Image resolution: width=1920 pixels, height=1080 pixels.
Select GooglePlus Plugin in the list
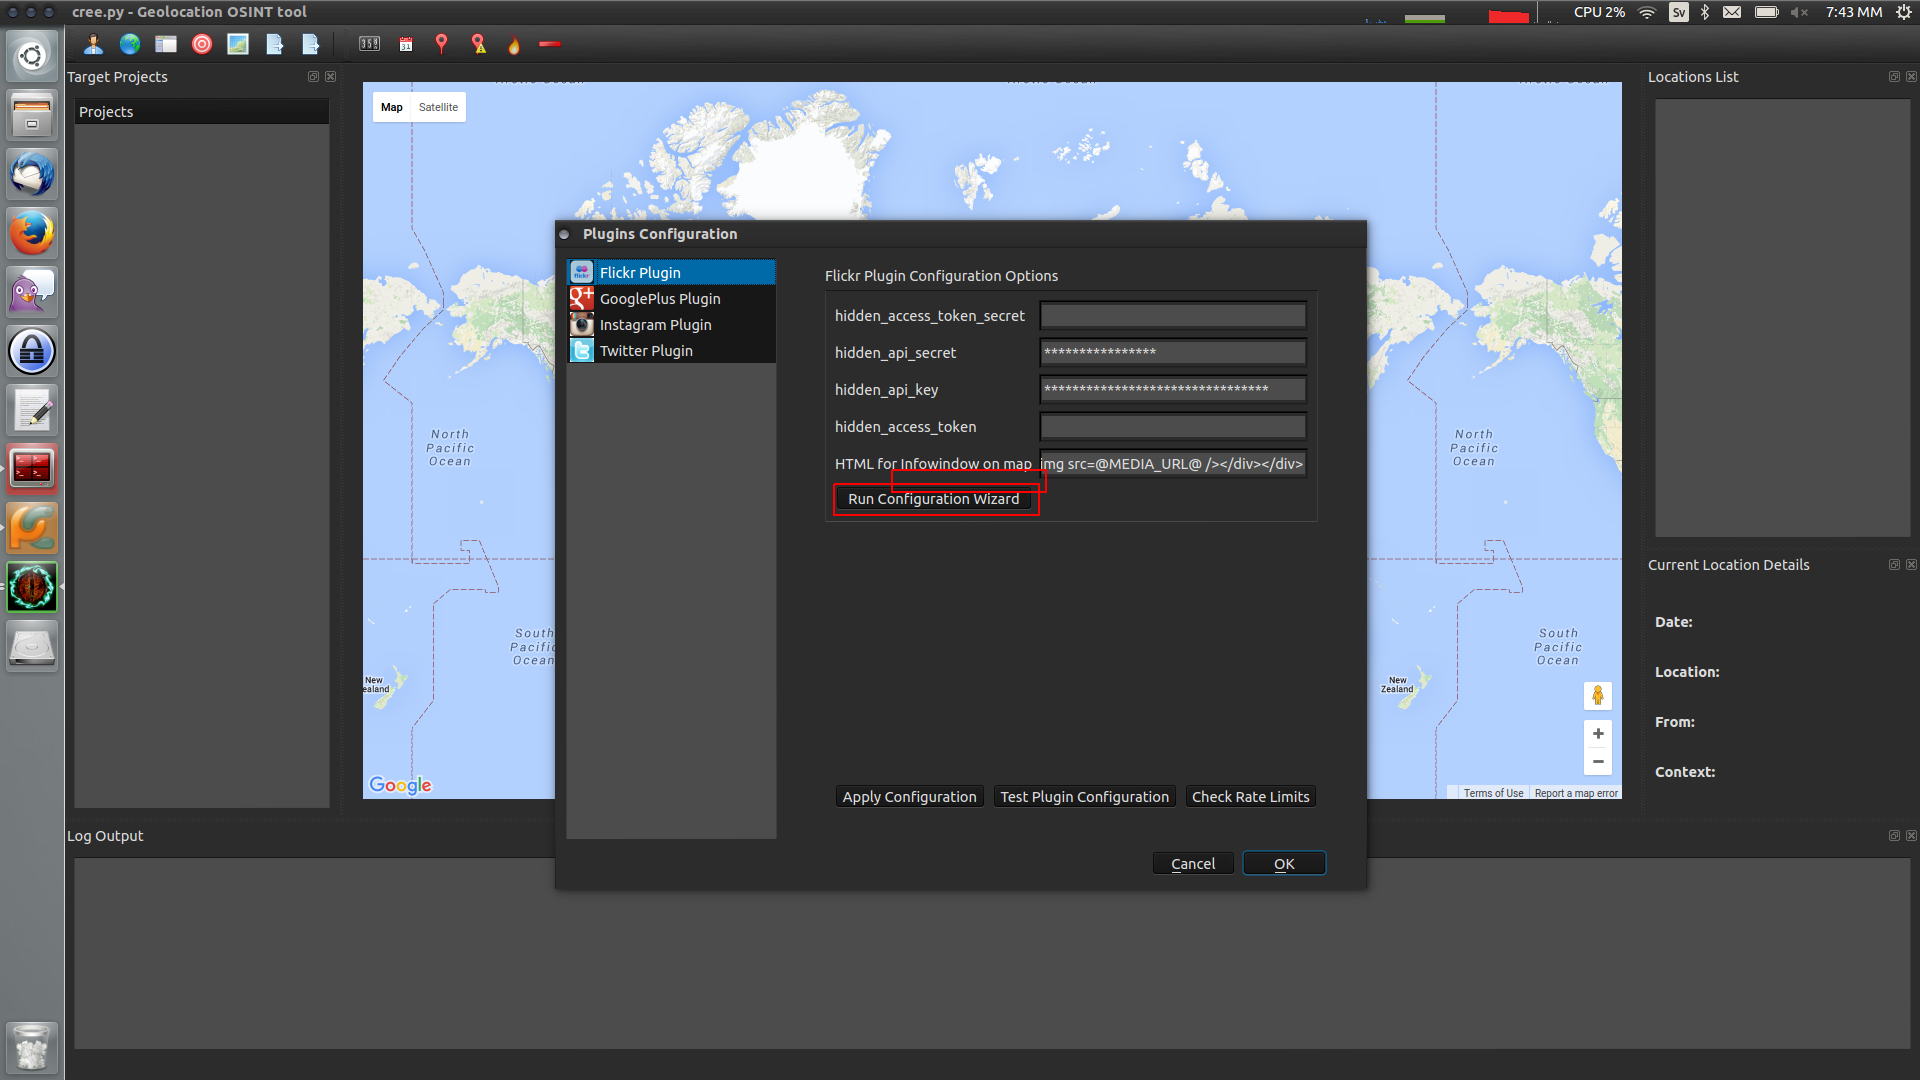point(671,298)
